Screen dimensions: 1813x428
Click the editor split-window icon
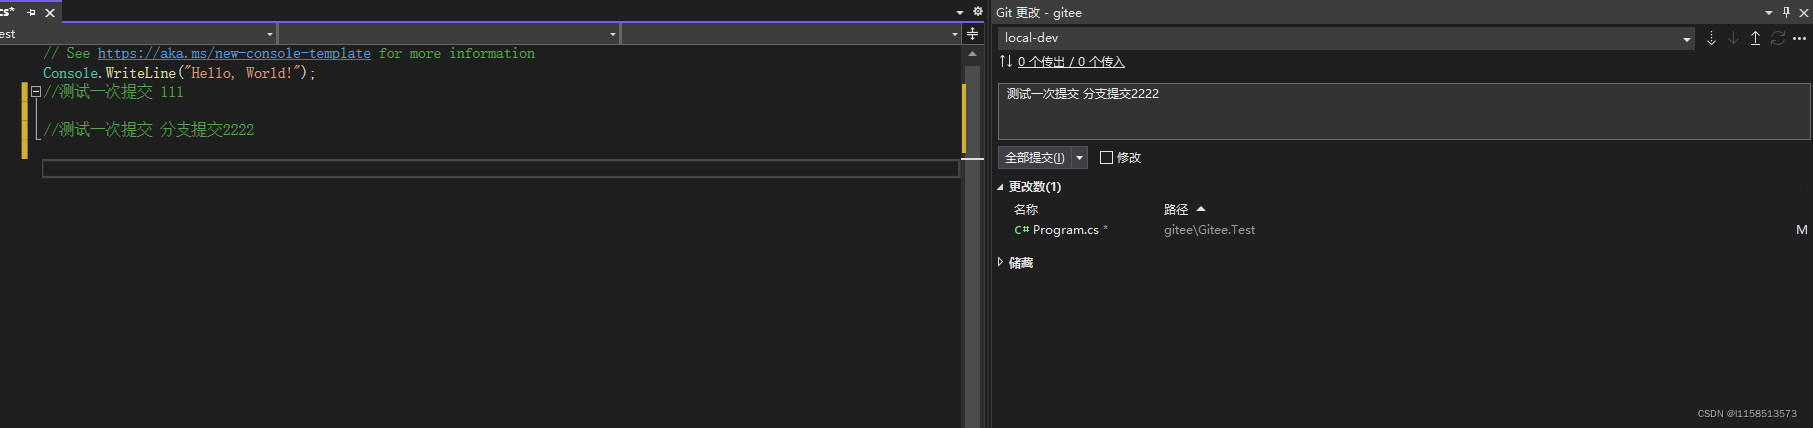[972, 34]
